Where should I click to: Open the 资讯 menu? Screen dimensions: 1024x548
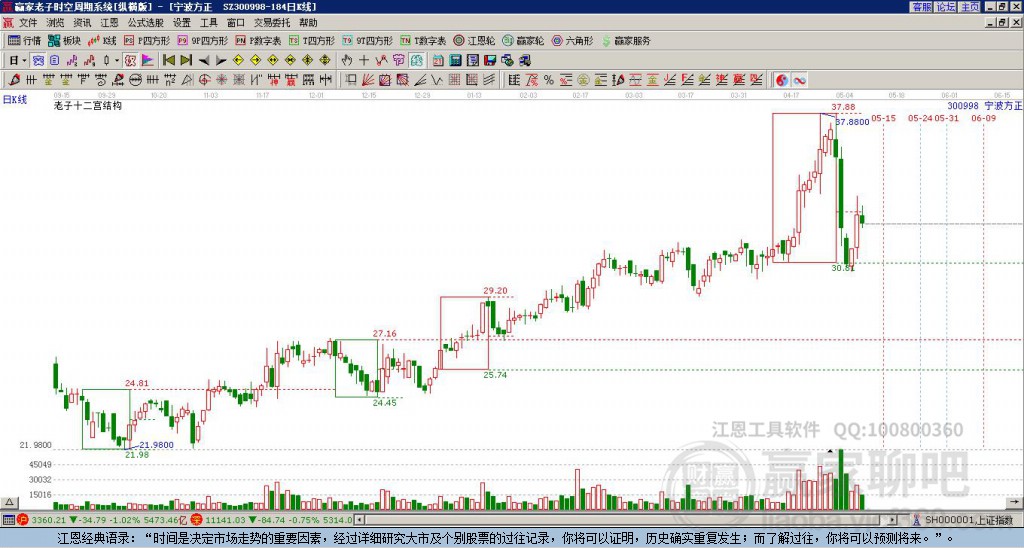tap(82, 23)
